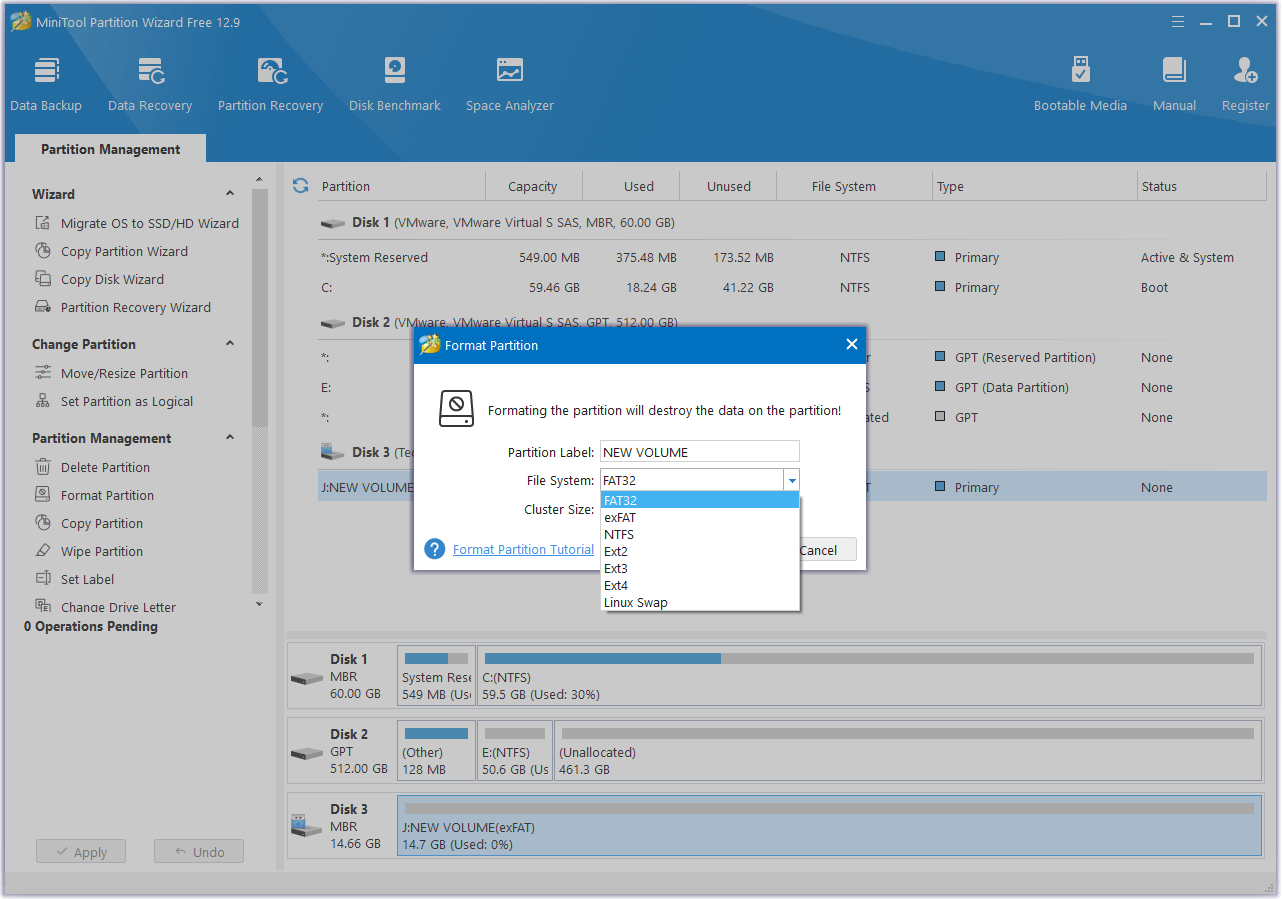
Task: Click the sidebar scroll-up arrow
Action: coord(260,178)
